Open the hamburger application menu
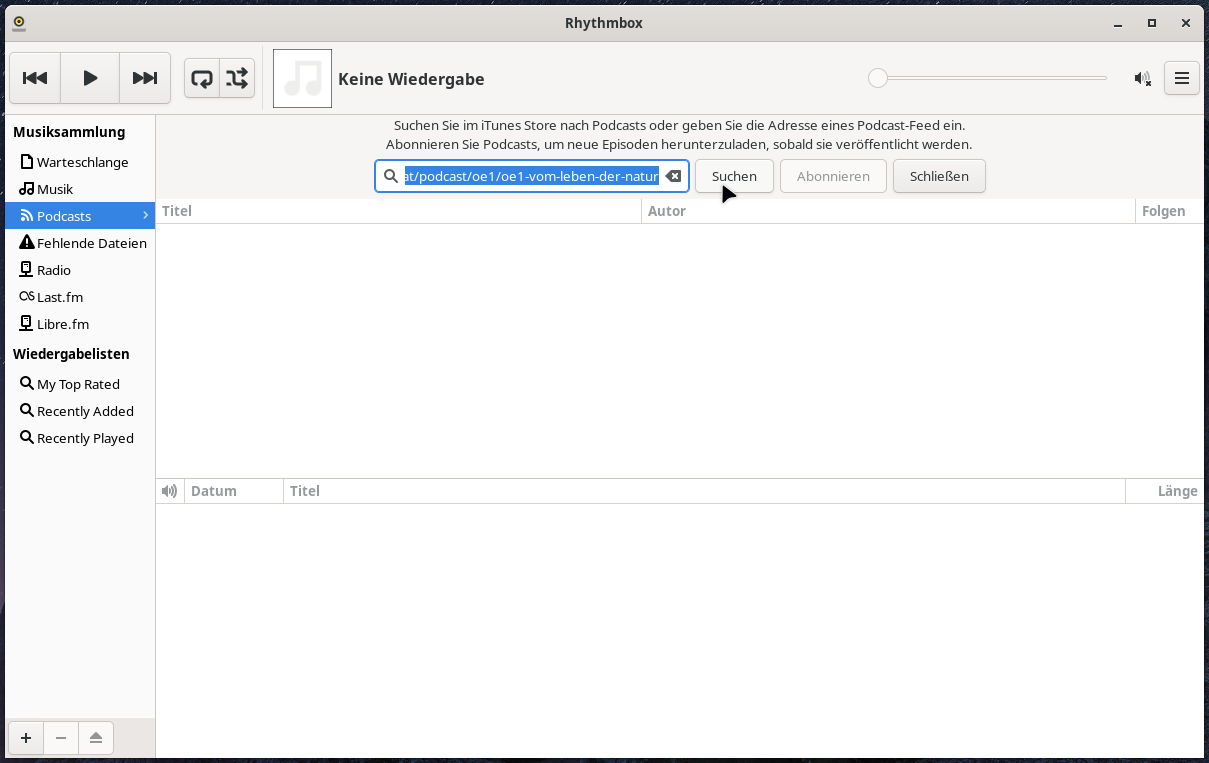Viewport: 1209px width, 763px height. [1182, 78]
